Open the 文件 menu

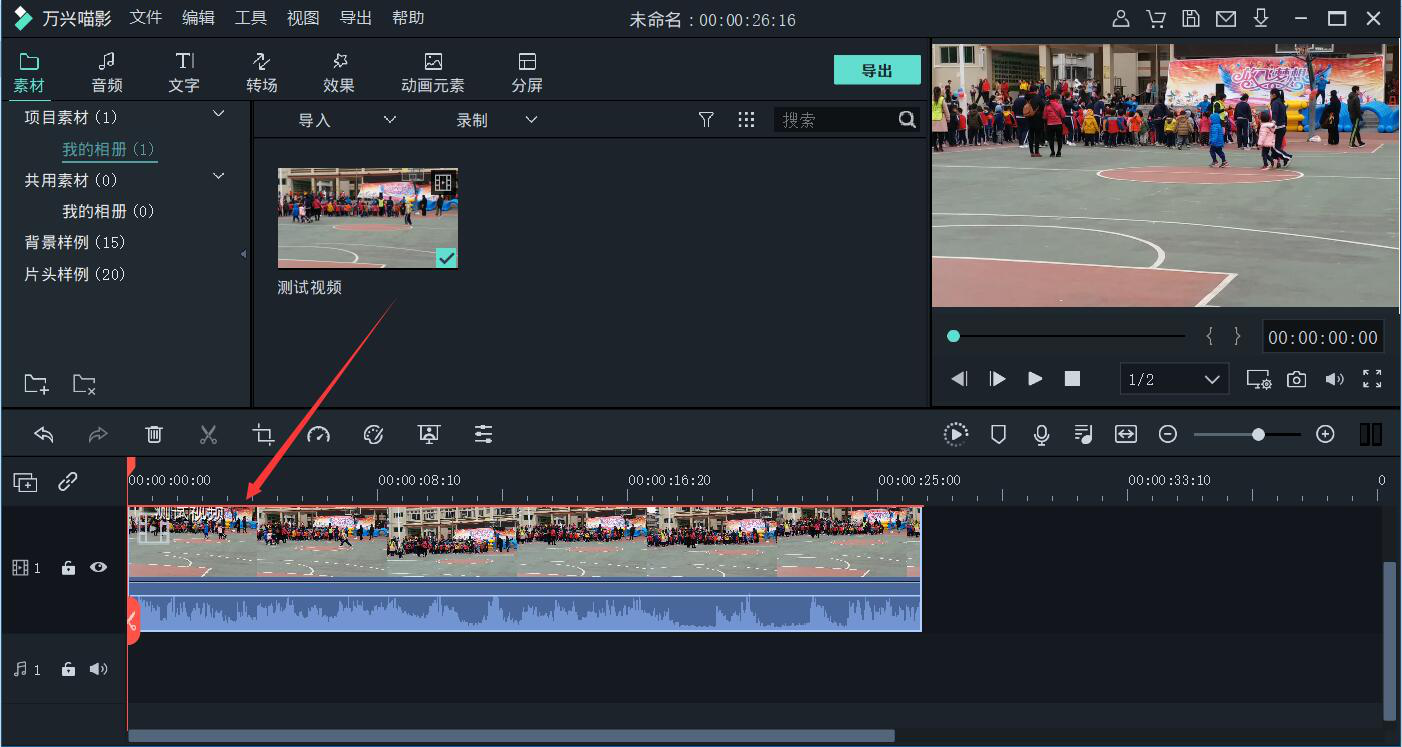click(x=146, y=18)
